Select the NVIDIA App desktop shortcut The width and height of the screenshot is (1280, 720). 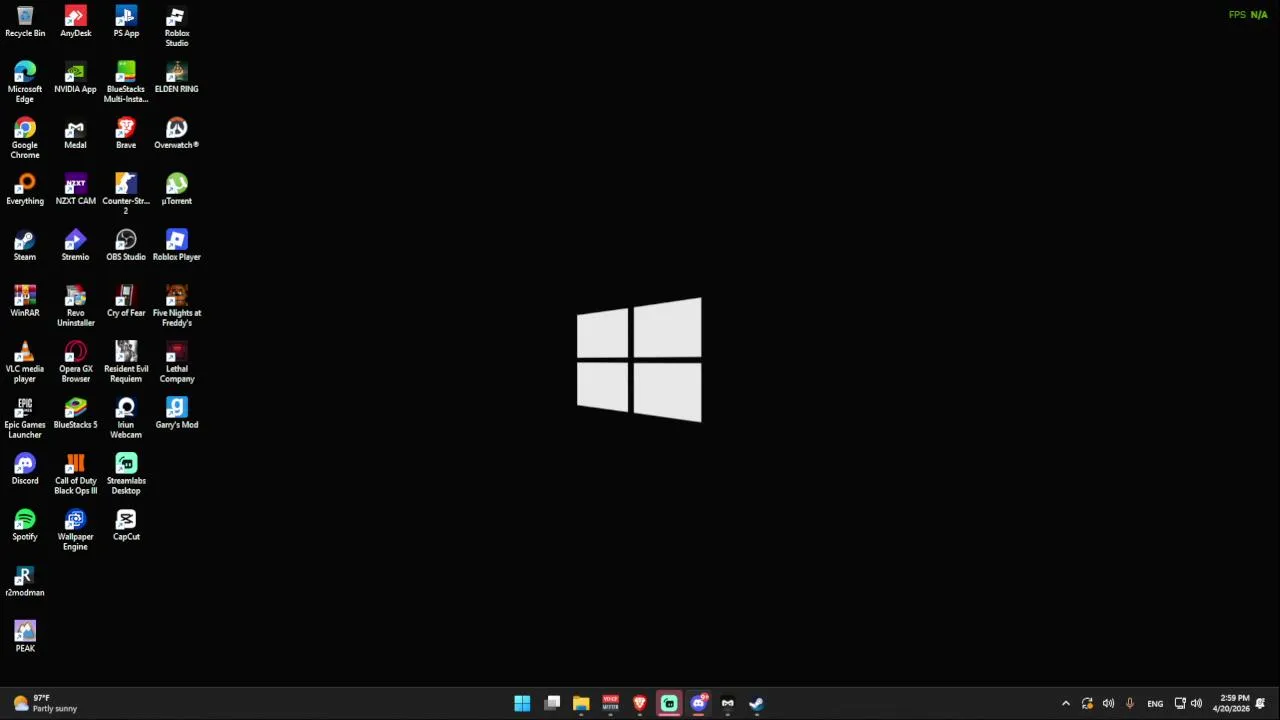[75, 78]
